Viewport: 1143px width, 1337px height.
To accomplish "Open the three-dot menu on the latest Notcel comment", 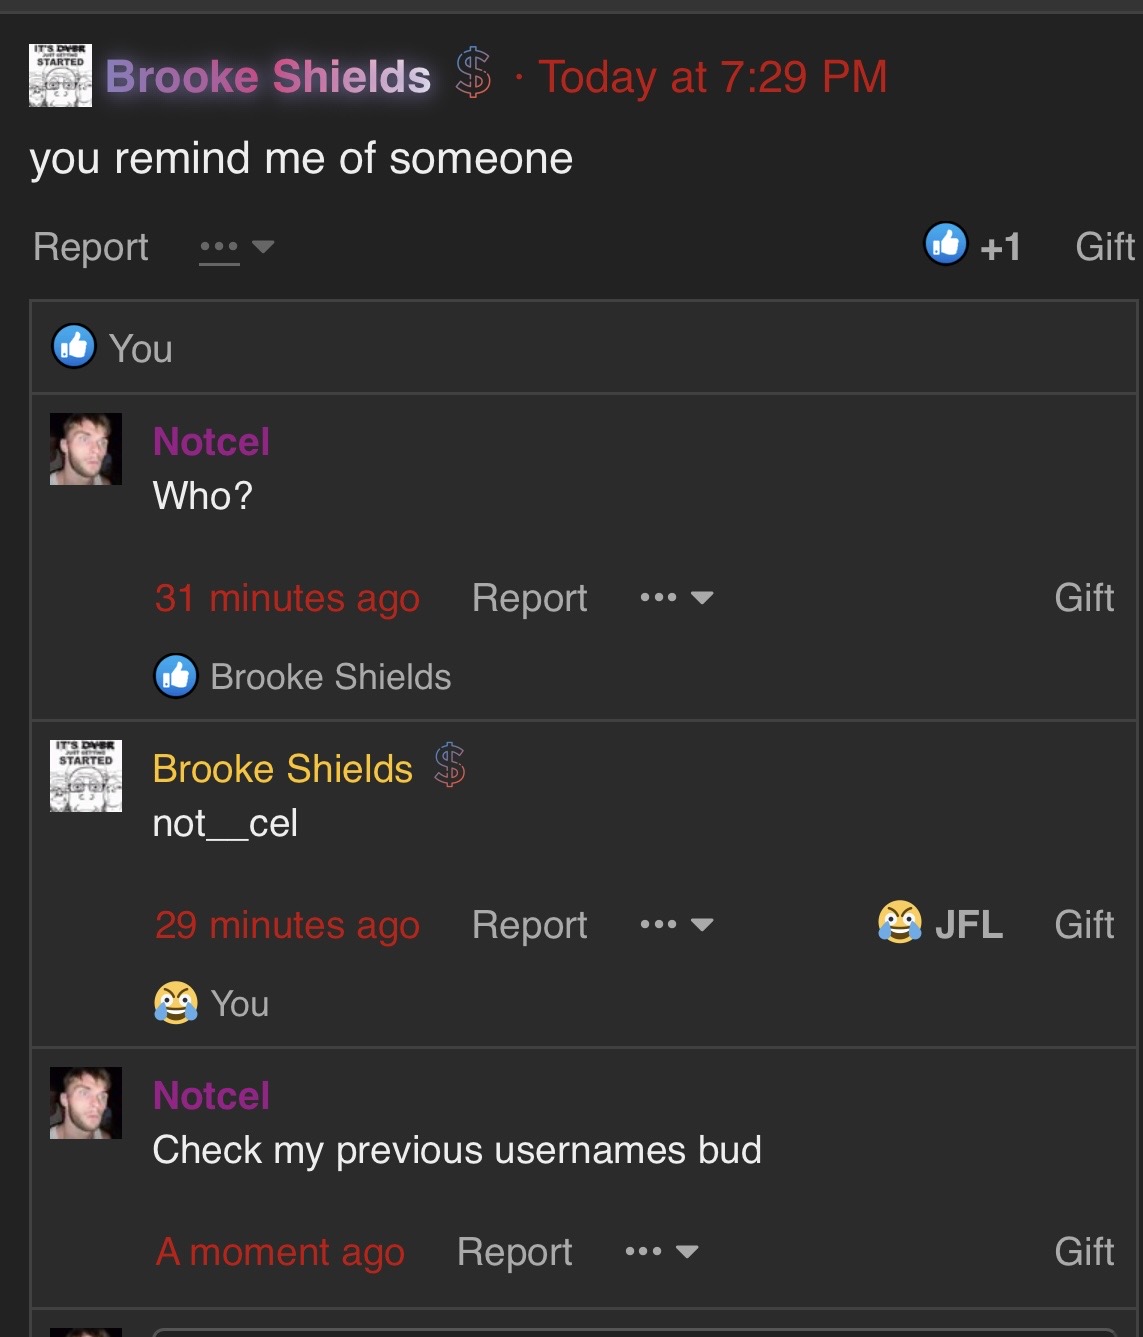I will [661, 1251].
